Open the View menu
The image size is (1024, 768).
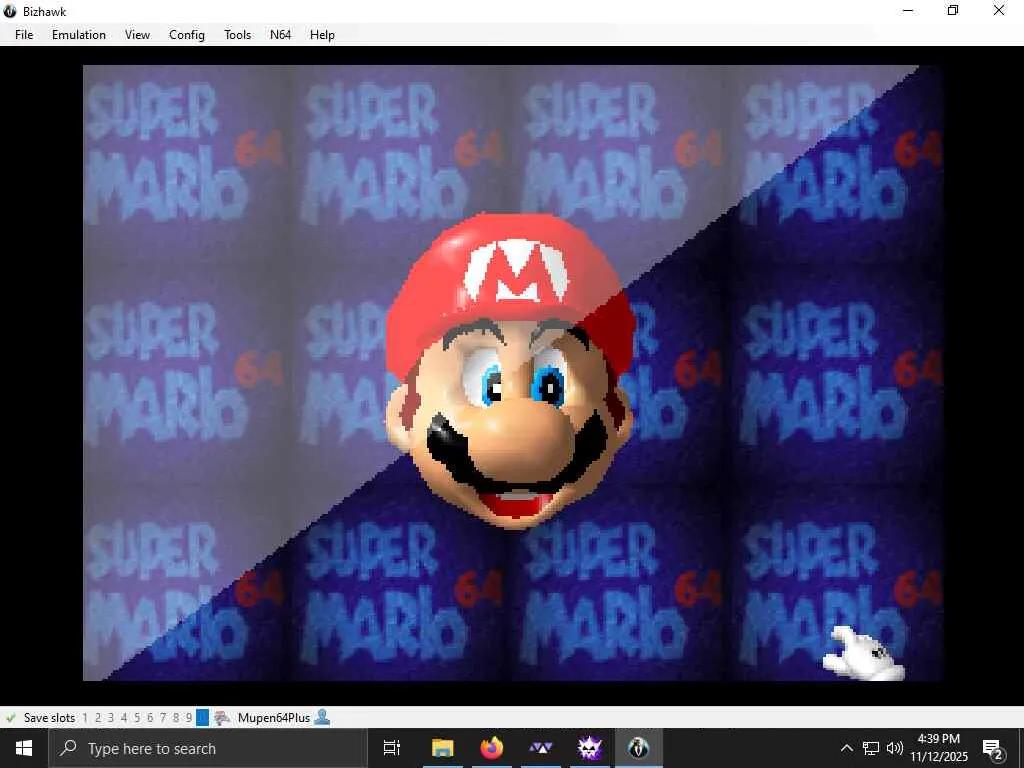(137, 35)
